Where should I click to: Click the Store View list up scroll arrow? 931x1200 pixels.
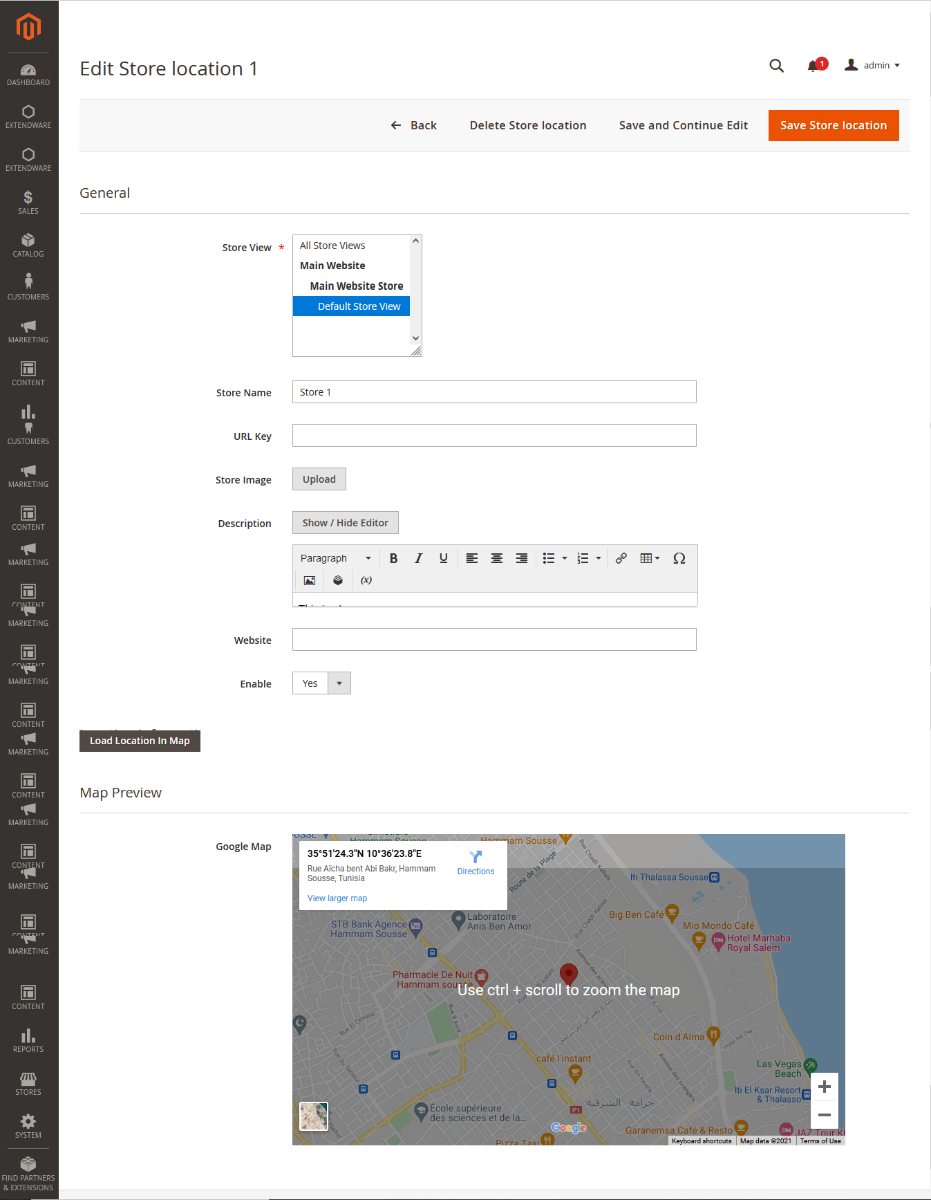click(x=416, y=243)
